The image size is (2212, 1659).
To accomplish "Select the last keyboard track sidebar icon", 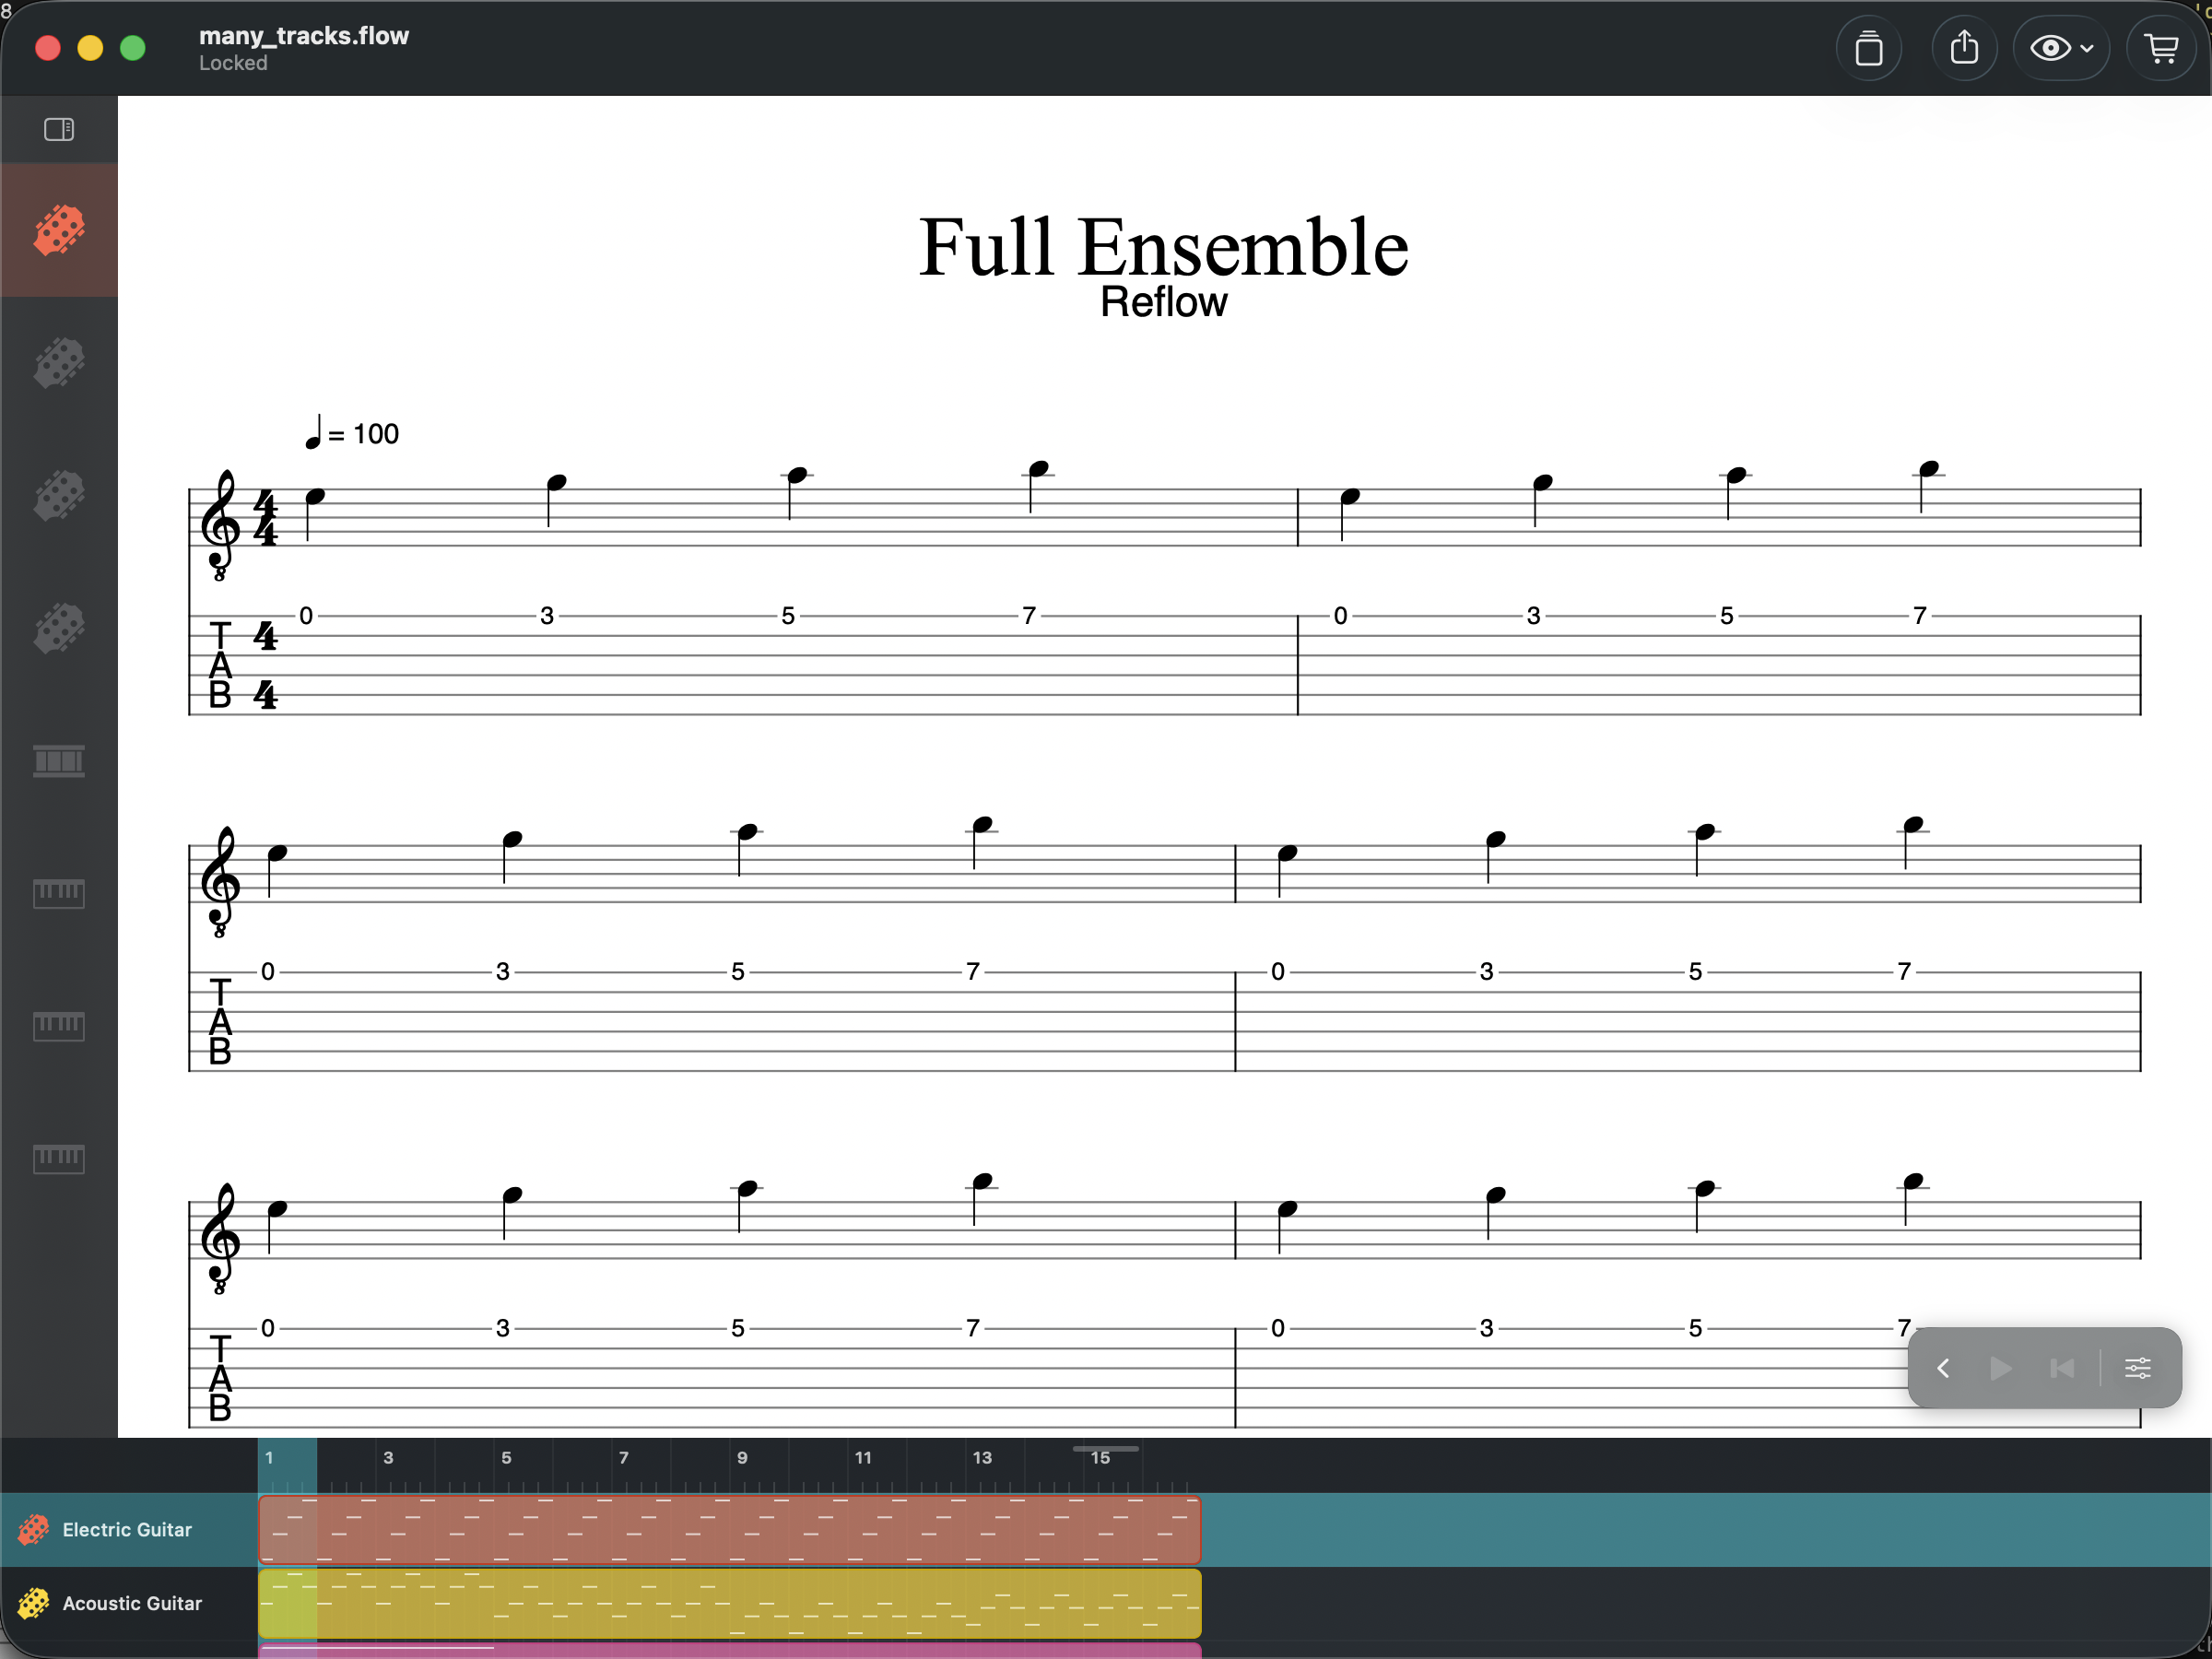I will pos(59,1158).
